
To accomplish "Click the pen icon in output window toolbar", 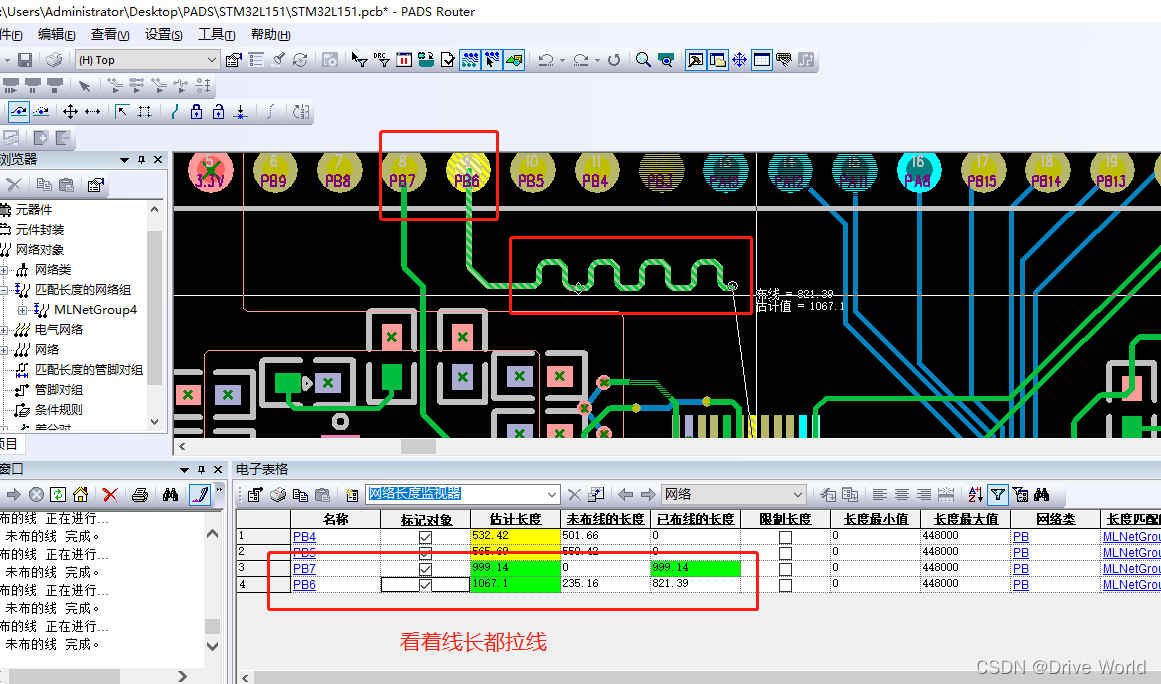I will [x=200, y=494].
